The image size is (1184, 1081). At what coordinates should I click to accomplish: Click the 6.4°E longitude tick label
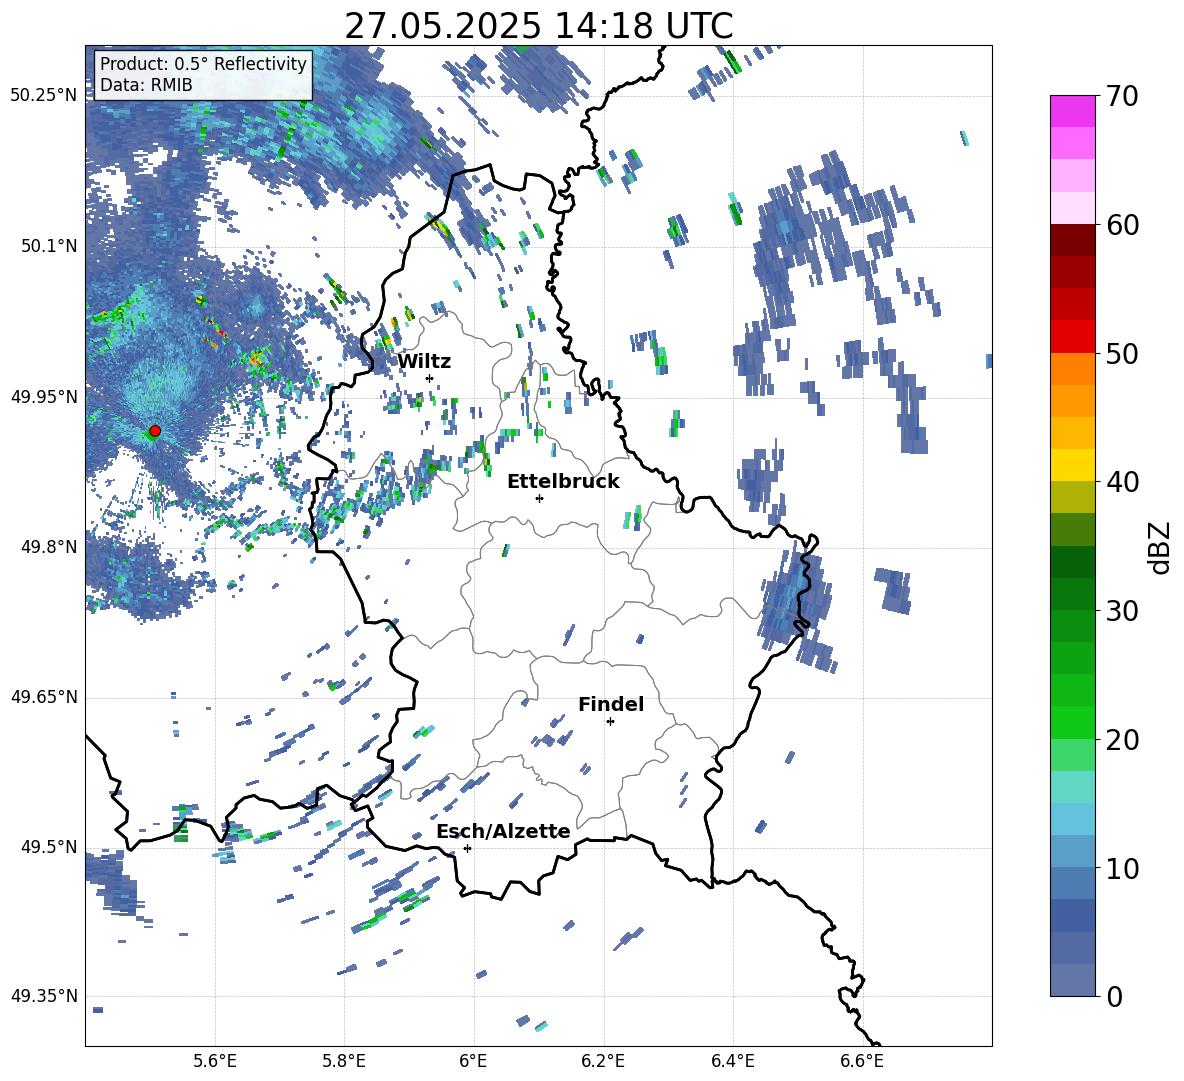tap(732, 1061)
